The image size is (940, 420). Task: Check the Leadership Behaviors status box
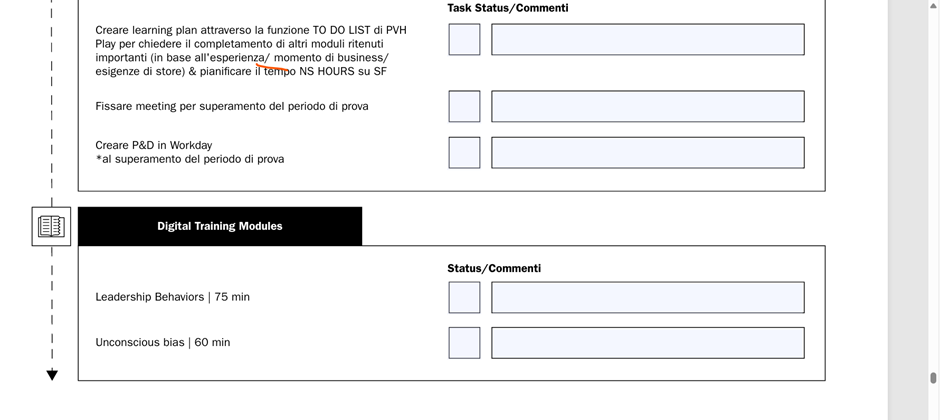[464, 297]
